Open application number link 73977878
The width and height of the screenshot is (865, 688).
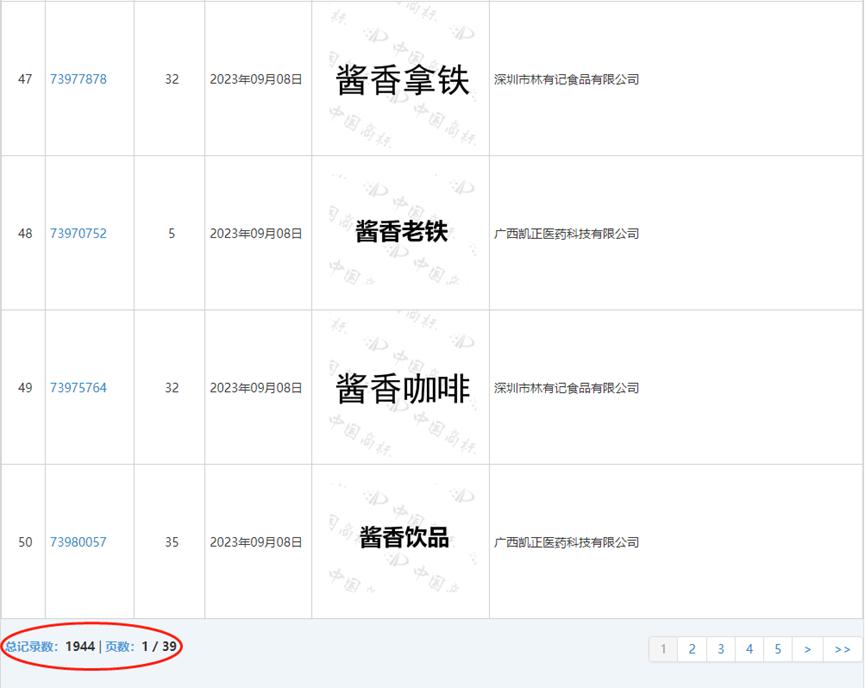(x=78, y=79)
